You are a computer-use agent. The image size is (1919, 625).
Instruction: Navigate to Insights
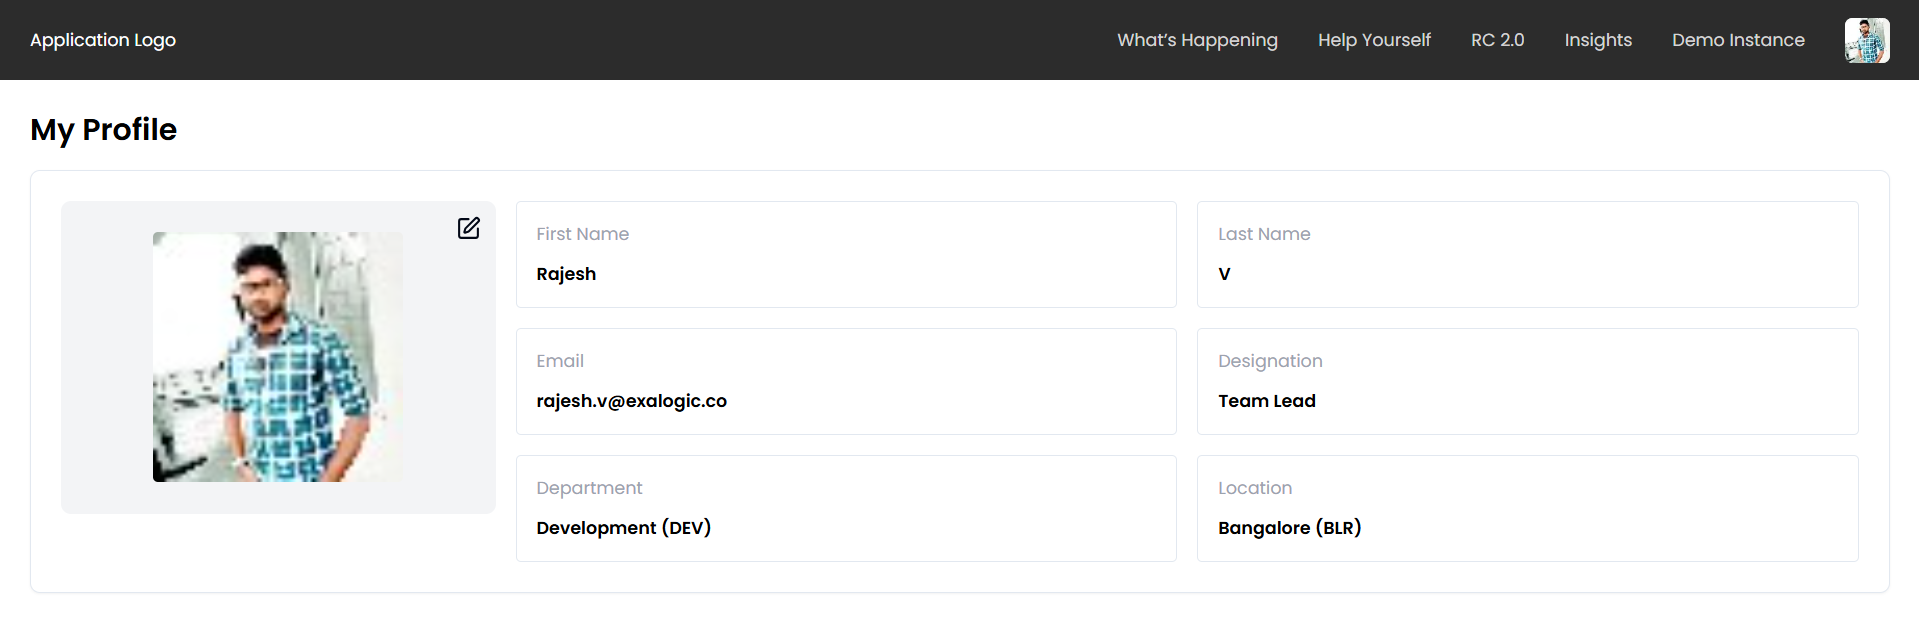click(1597, 40)
